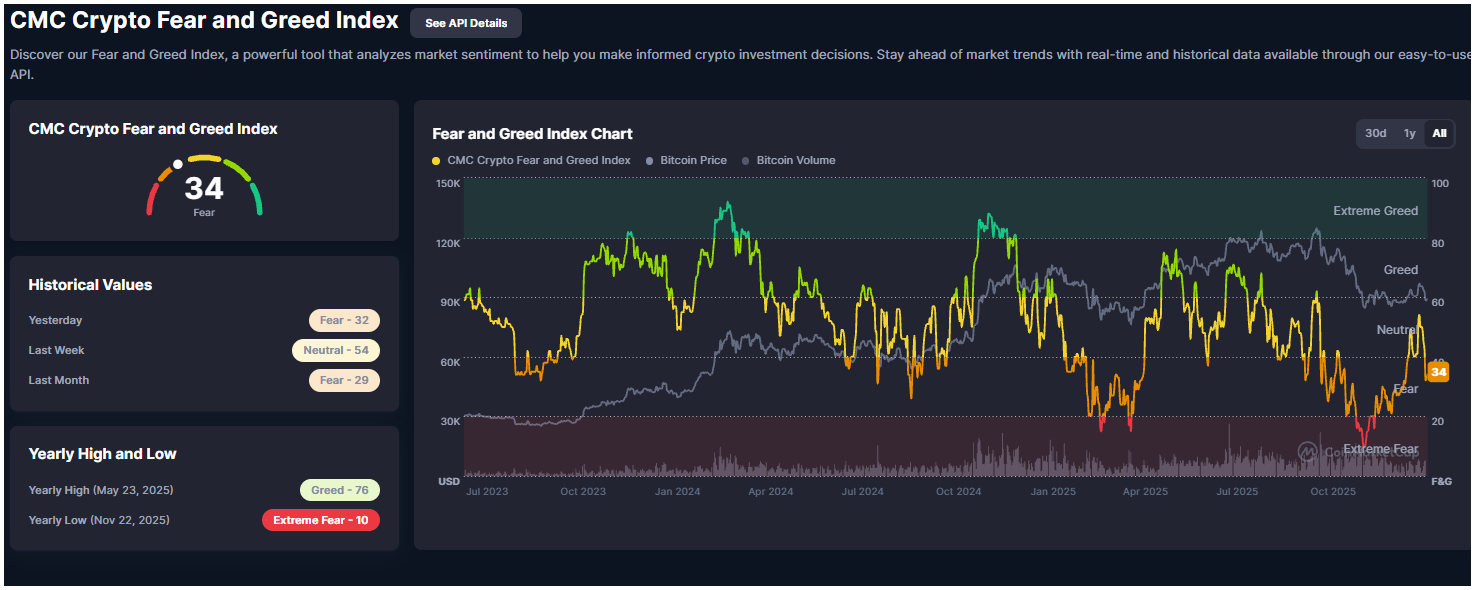Click the Last Month Fear - 29 badge
The height and width of the screenshot is (590, 1475).
click(344, 381)
